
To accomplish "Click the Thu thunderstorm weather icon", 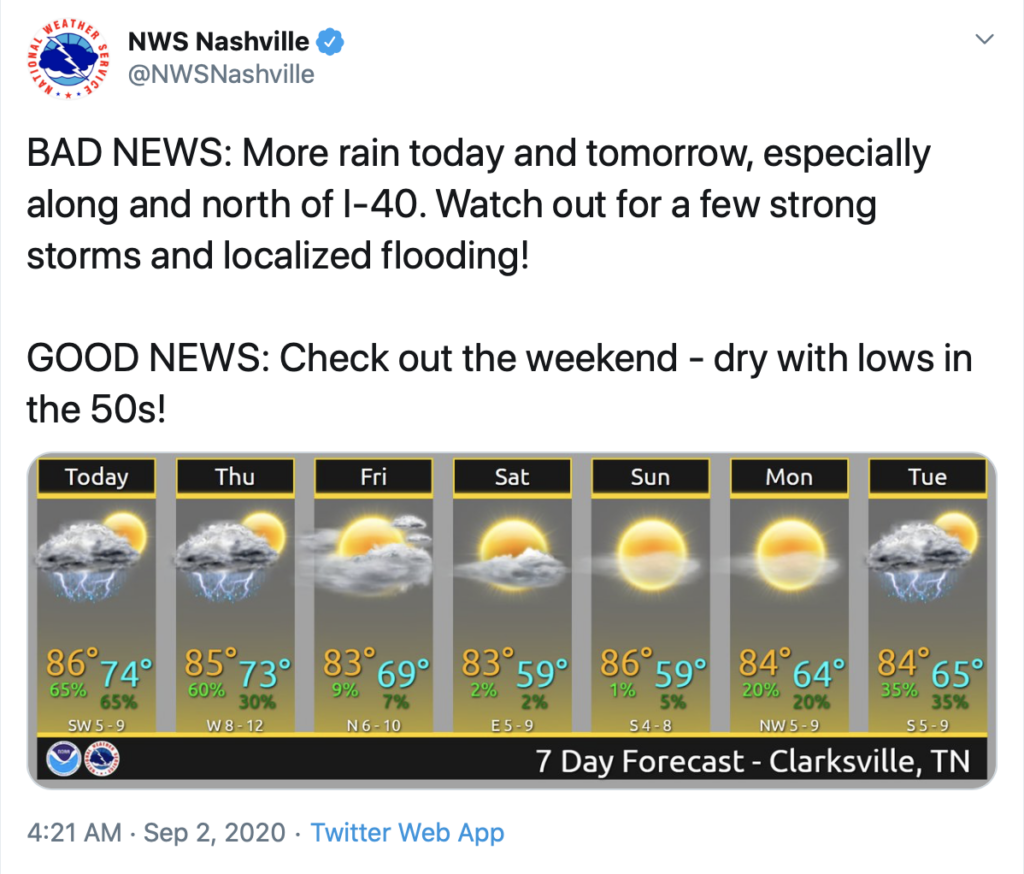I will tap(231, 557).
